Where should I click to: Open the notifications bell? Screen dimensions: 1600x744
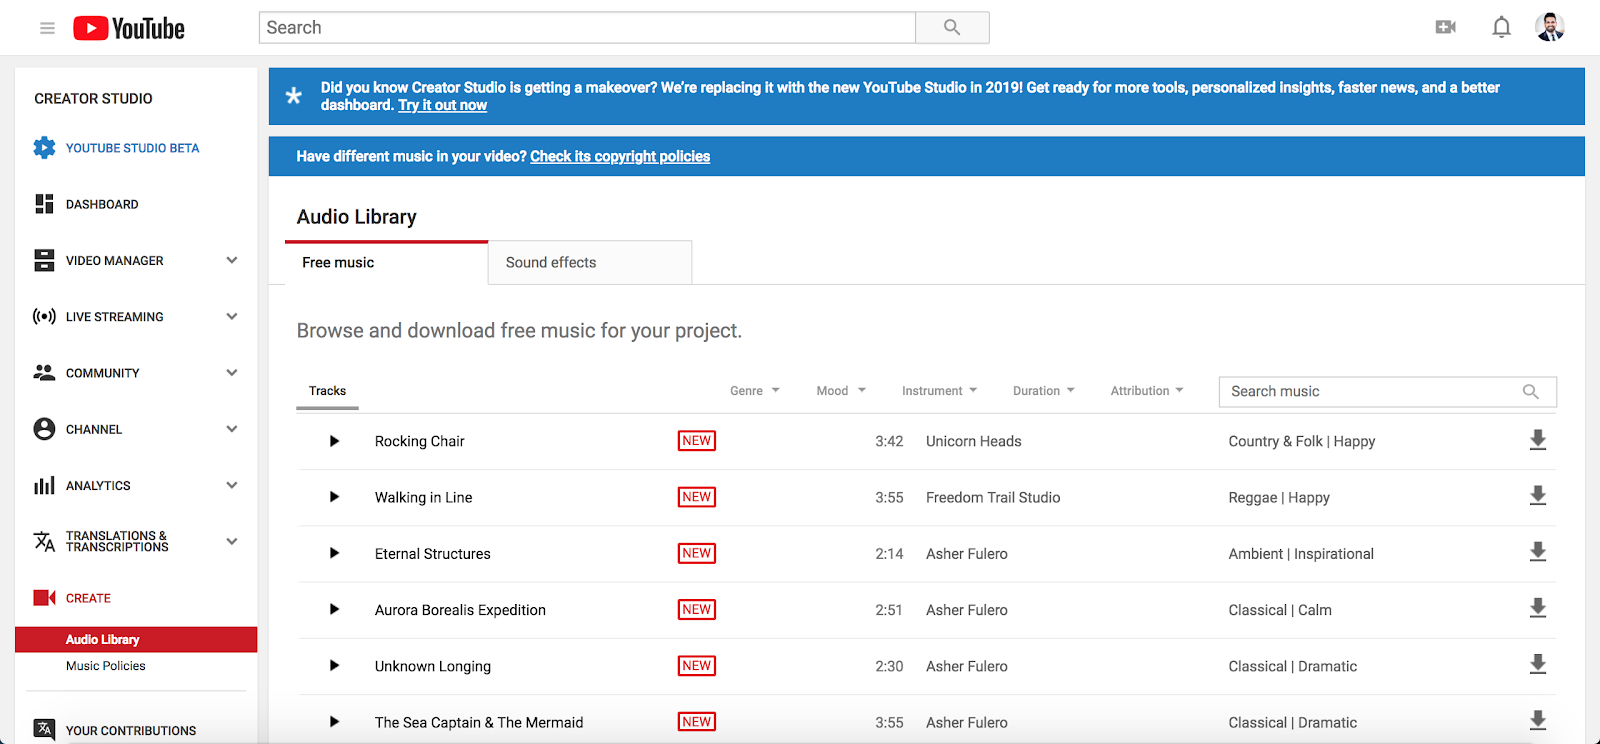pos(1501,27)
